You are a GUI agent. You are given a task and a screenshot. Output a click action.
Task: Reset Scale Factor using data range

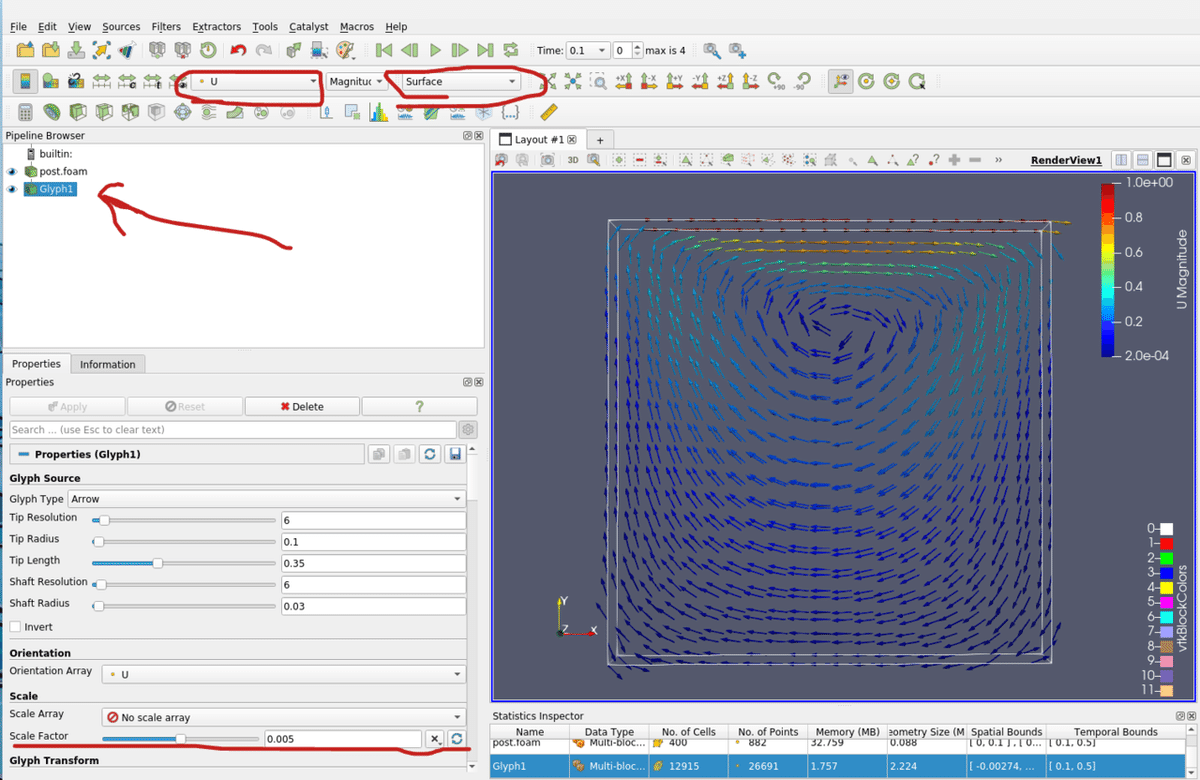(458, 738)
